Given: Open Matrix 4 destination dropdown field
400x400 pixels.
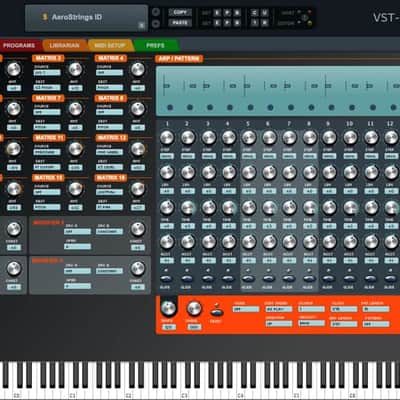Looking at the screenshot, I should pos(109,88).
